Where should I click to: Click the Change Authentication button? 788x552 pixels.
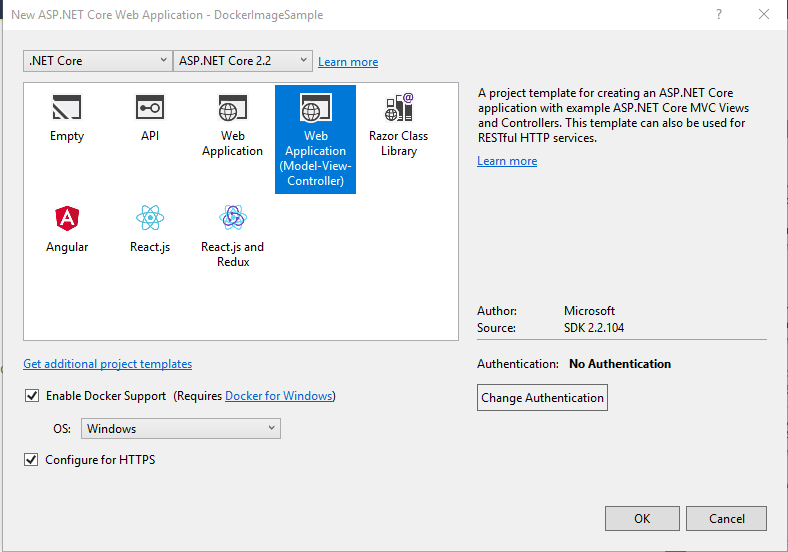[542, 398]
